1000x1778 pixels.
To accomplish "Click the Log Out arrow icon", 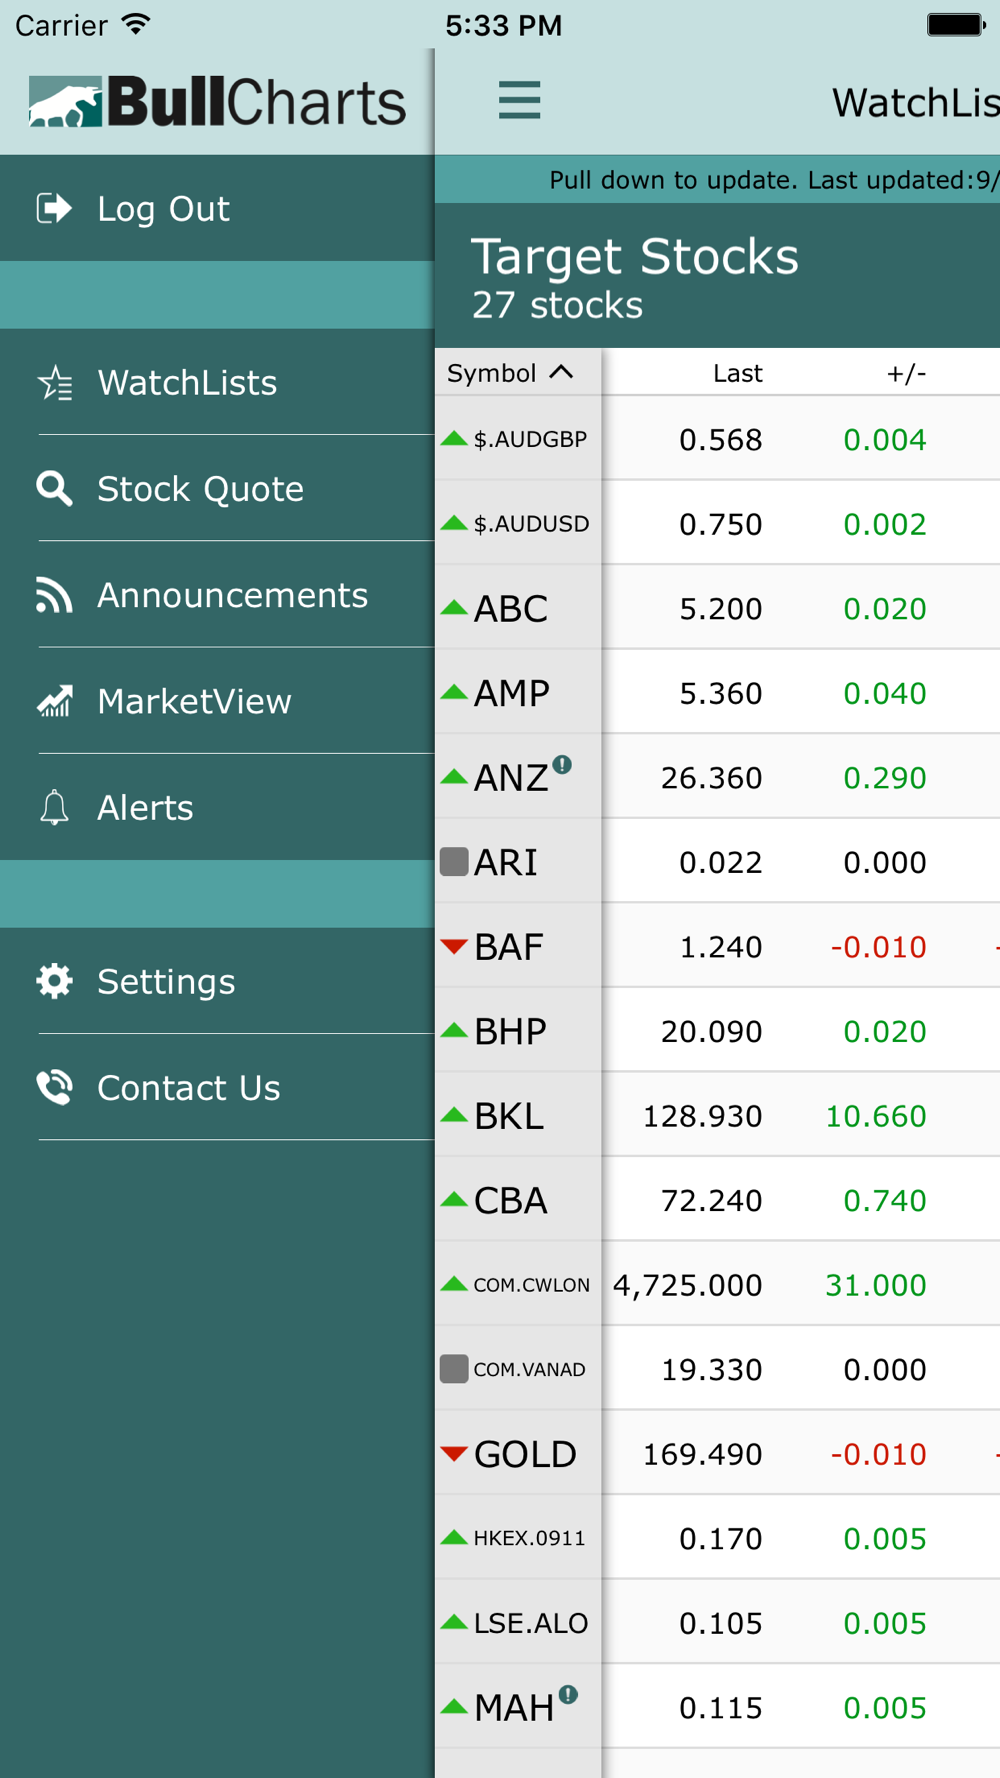I will [54, 208].
